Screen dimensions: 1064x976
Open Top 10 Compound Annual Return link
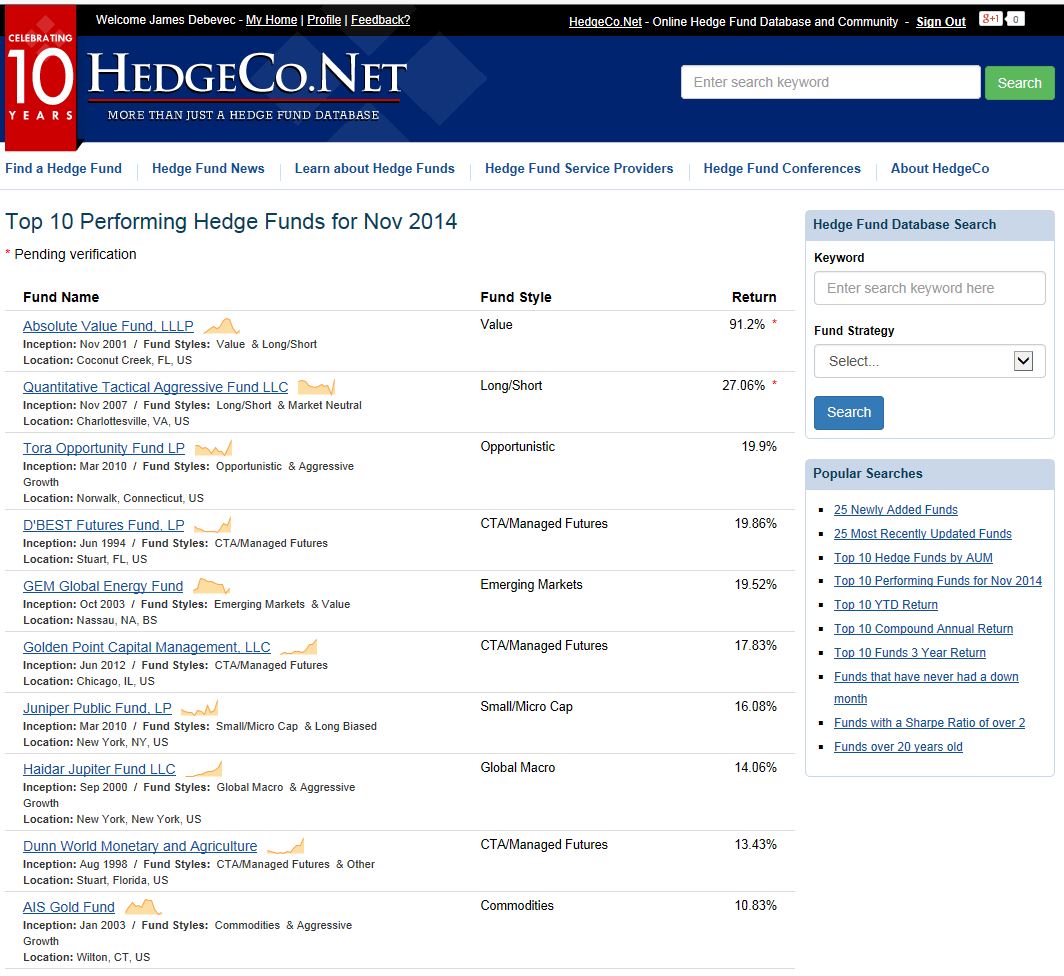[924, 628]
